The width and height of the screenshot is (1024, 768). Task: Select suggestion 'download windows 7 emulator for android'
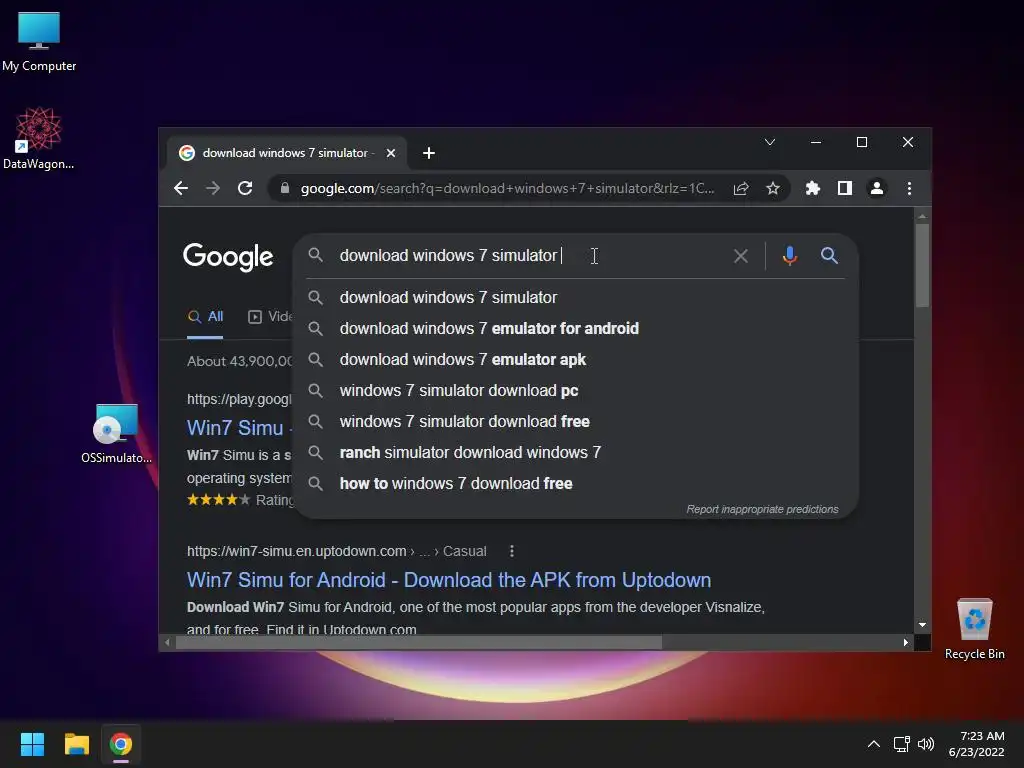(x=576, y=328)
